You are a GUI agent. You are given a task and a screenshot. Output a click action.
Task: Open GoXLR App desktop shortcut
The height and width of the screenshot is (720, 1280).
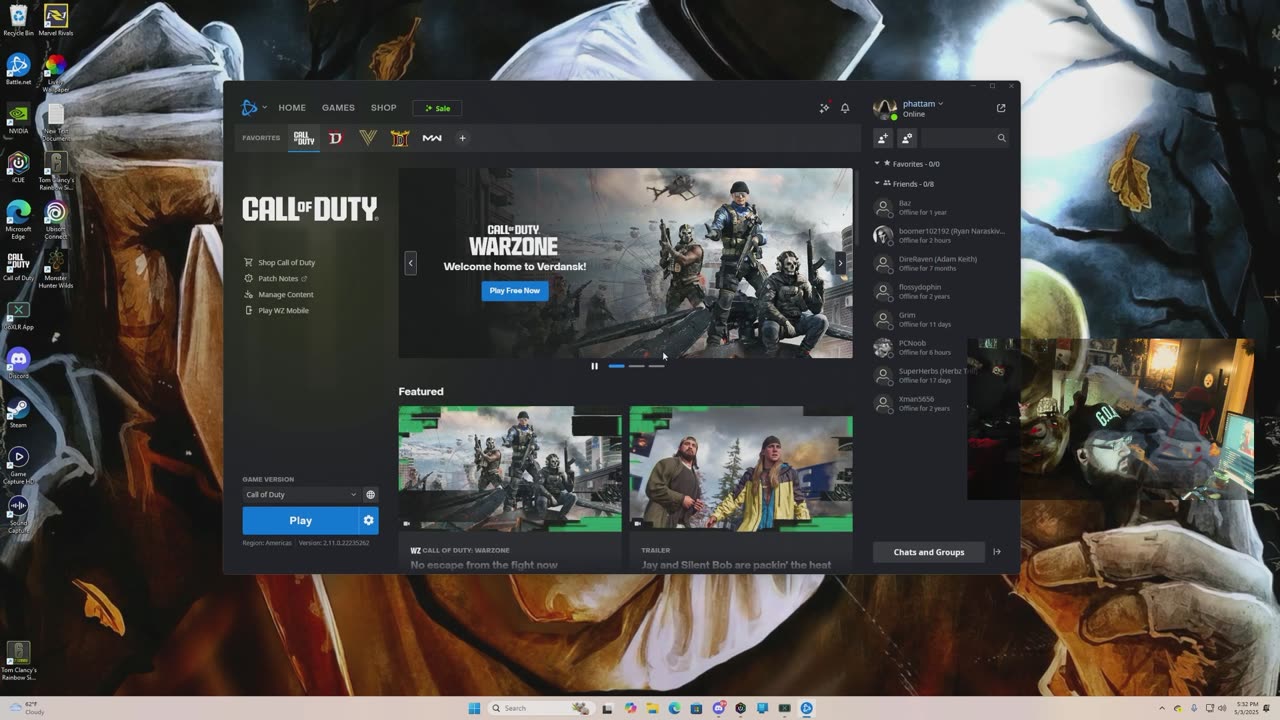(18, 315)
